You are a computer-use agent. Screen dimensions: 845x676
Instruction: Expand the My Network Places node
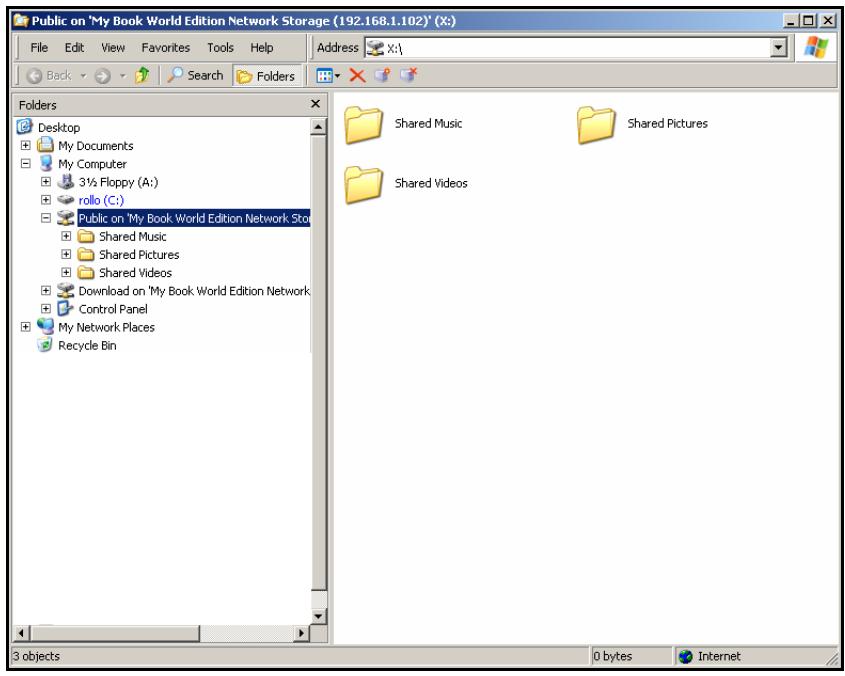pyautogui.click(x=25, y=327)
